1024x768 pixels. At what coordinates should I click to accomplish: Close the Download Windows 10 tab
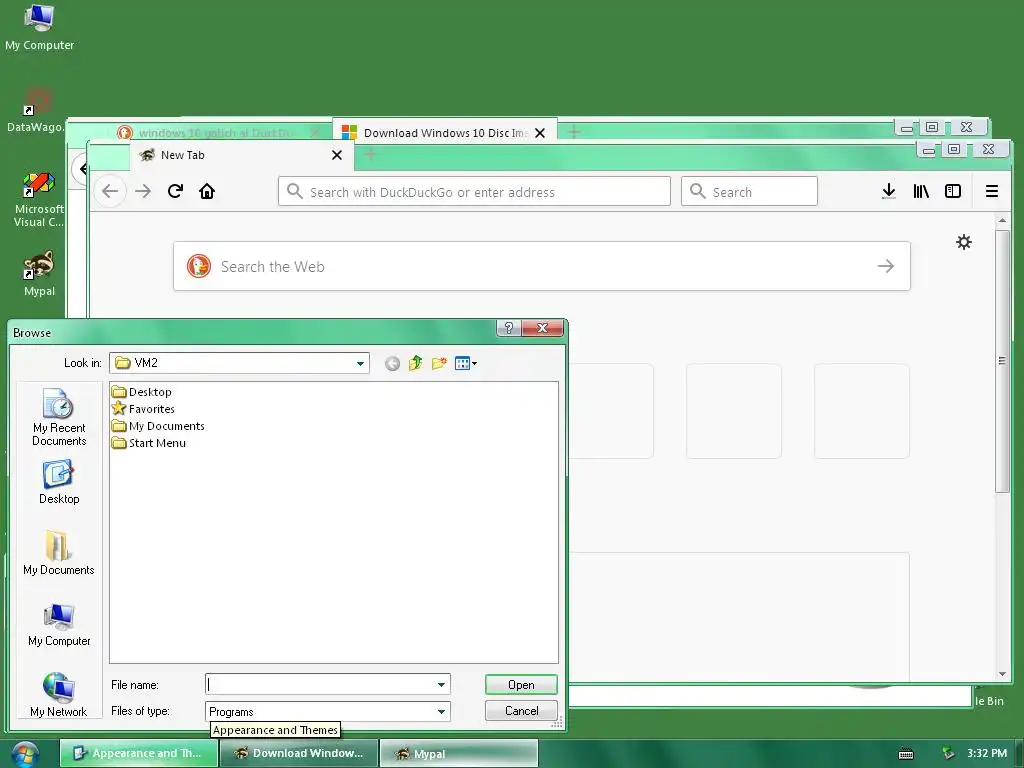click(540, 133)
